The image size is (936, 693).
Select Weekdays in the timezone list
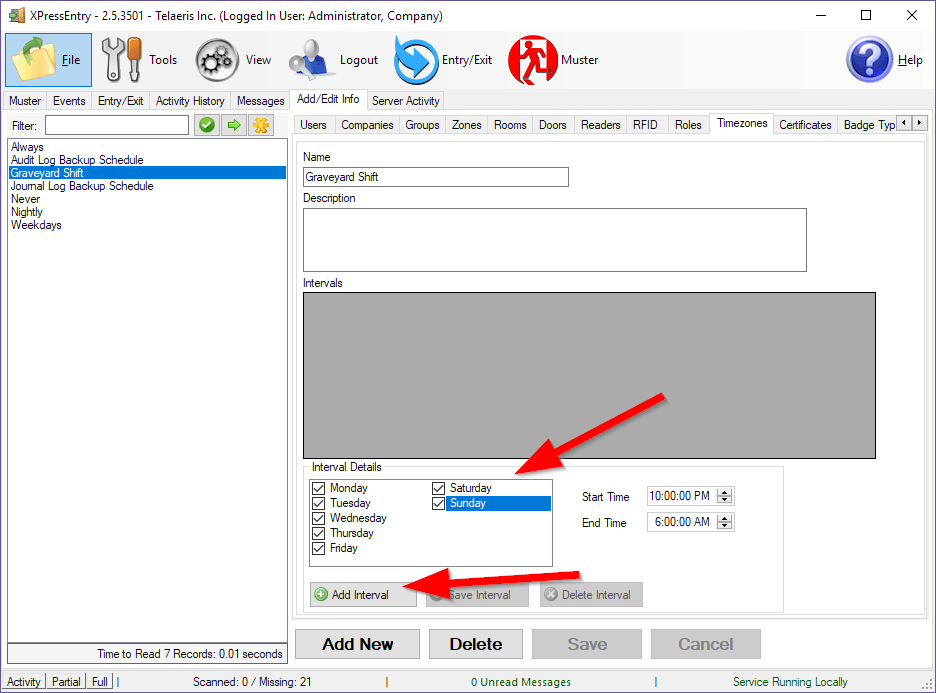click(x=36, y=225)
